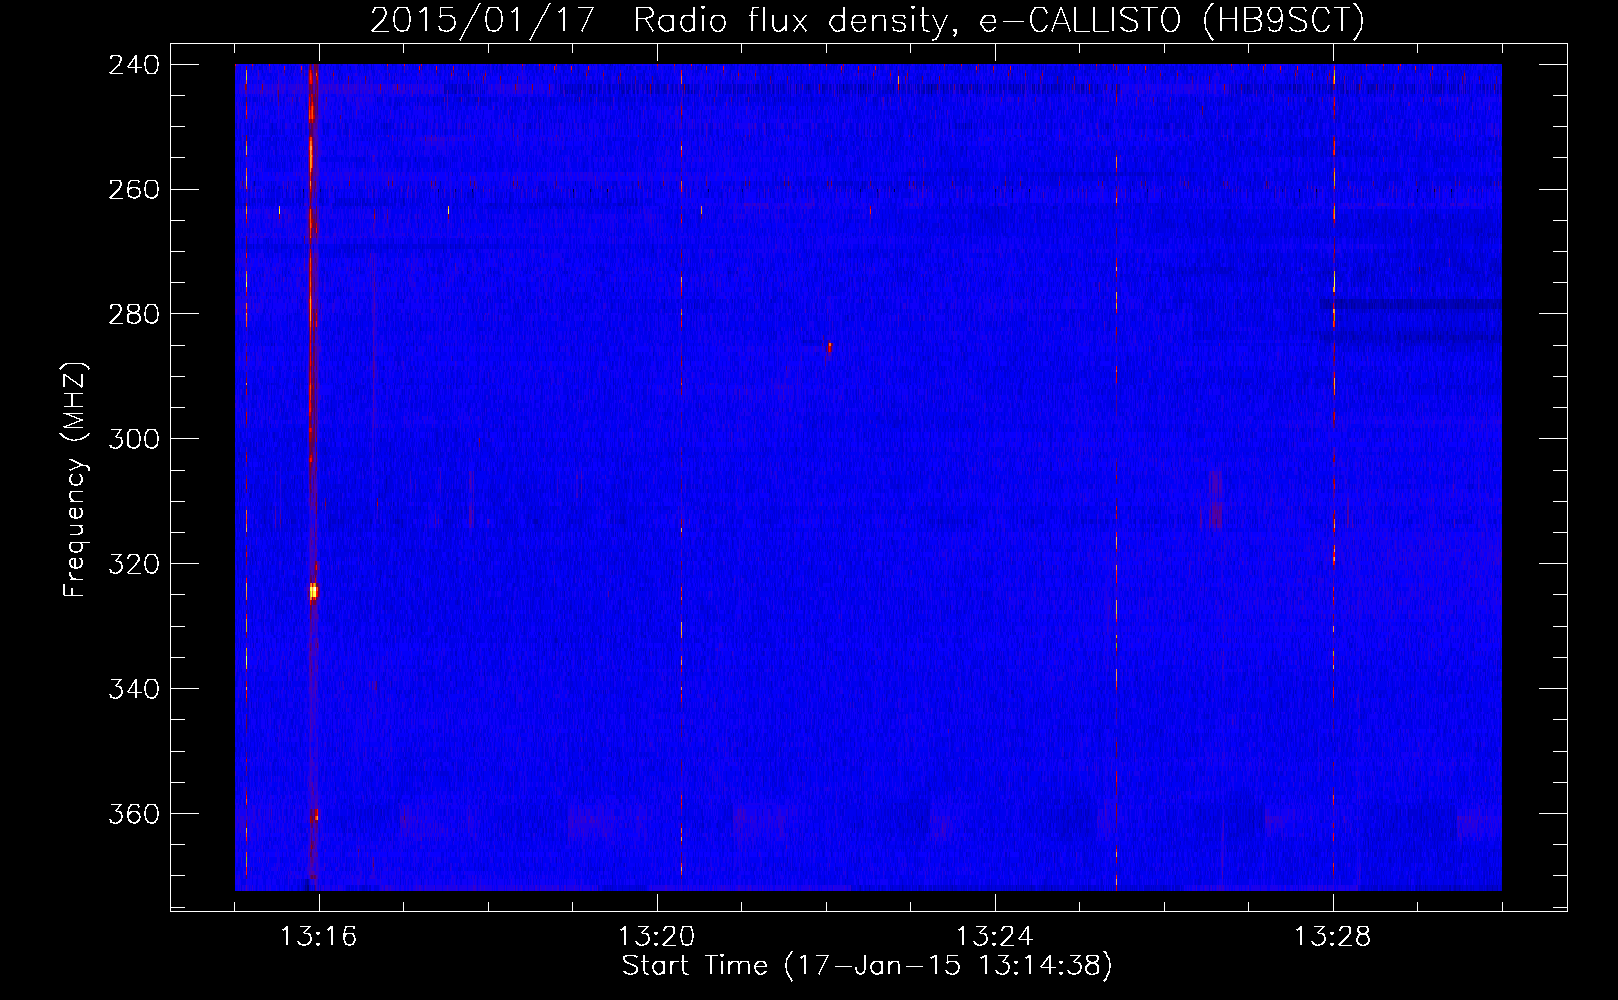Click the 240 frequency tick label
The height and width of the screenshot is (1000, 1618).
[x=134, y=64]
